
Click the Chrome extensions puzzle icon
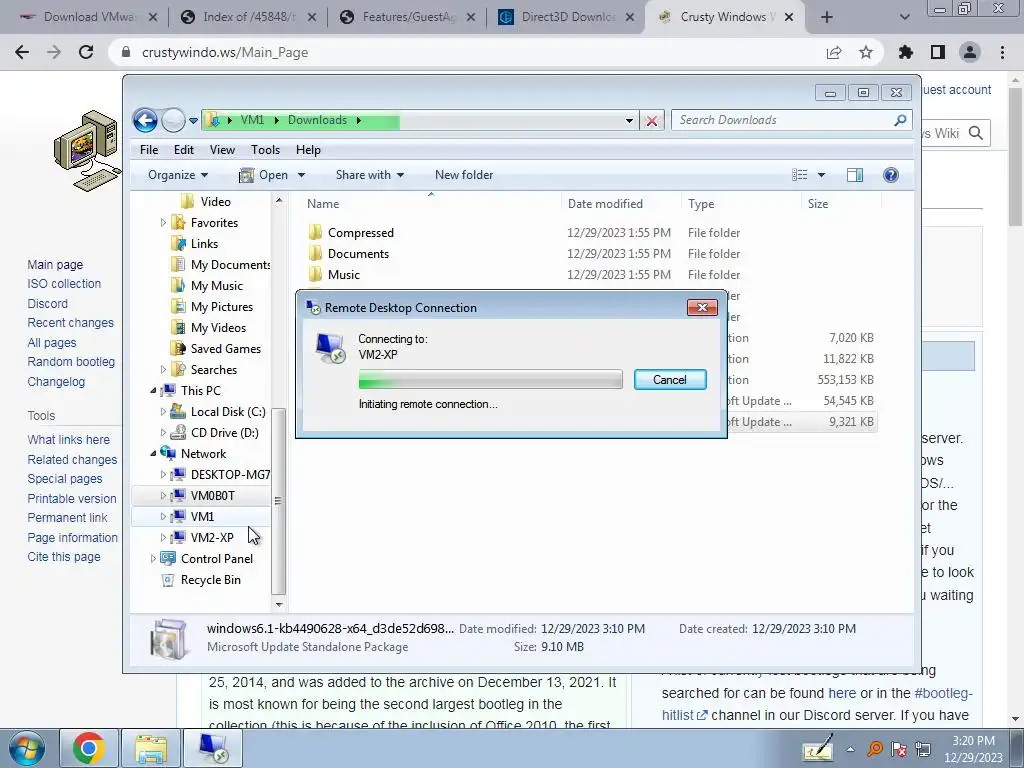pos(906,52)
